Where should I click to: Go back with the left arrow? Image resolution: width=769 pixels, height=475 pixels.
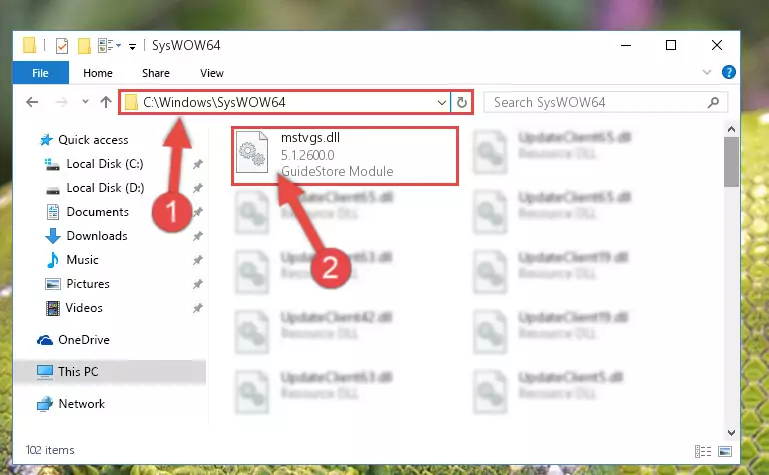(x=32, y=102)
